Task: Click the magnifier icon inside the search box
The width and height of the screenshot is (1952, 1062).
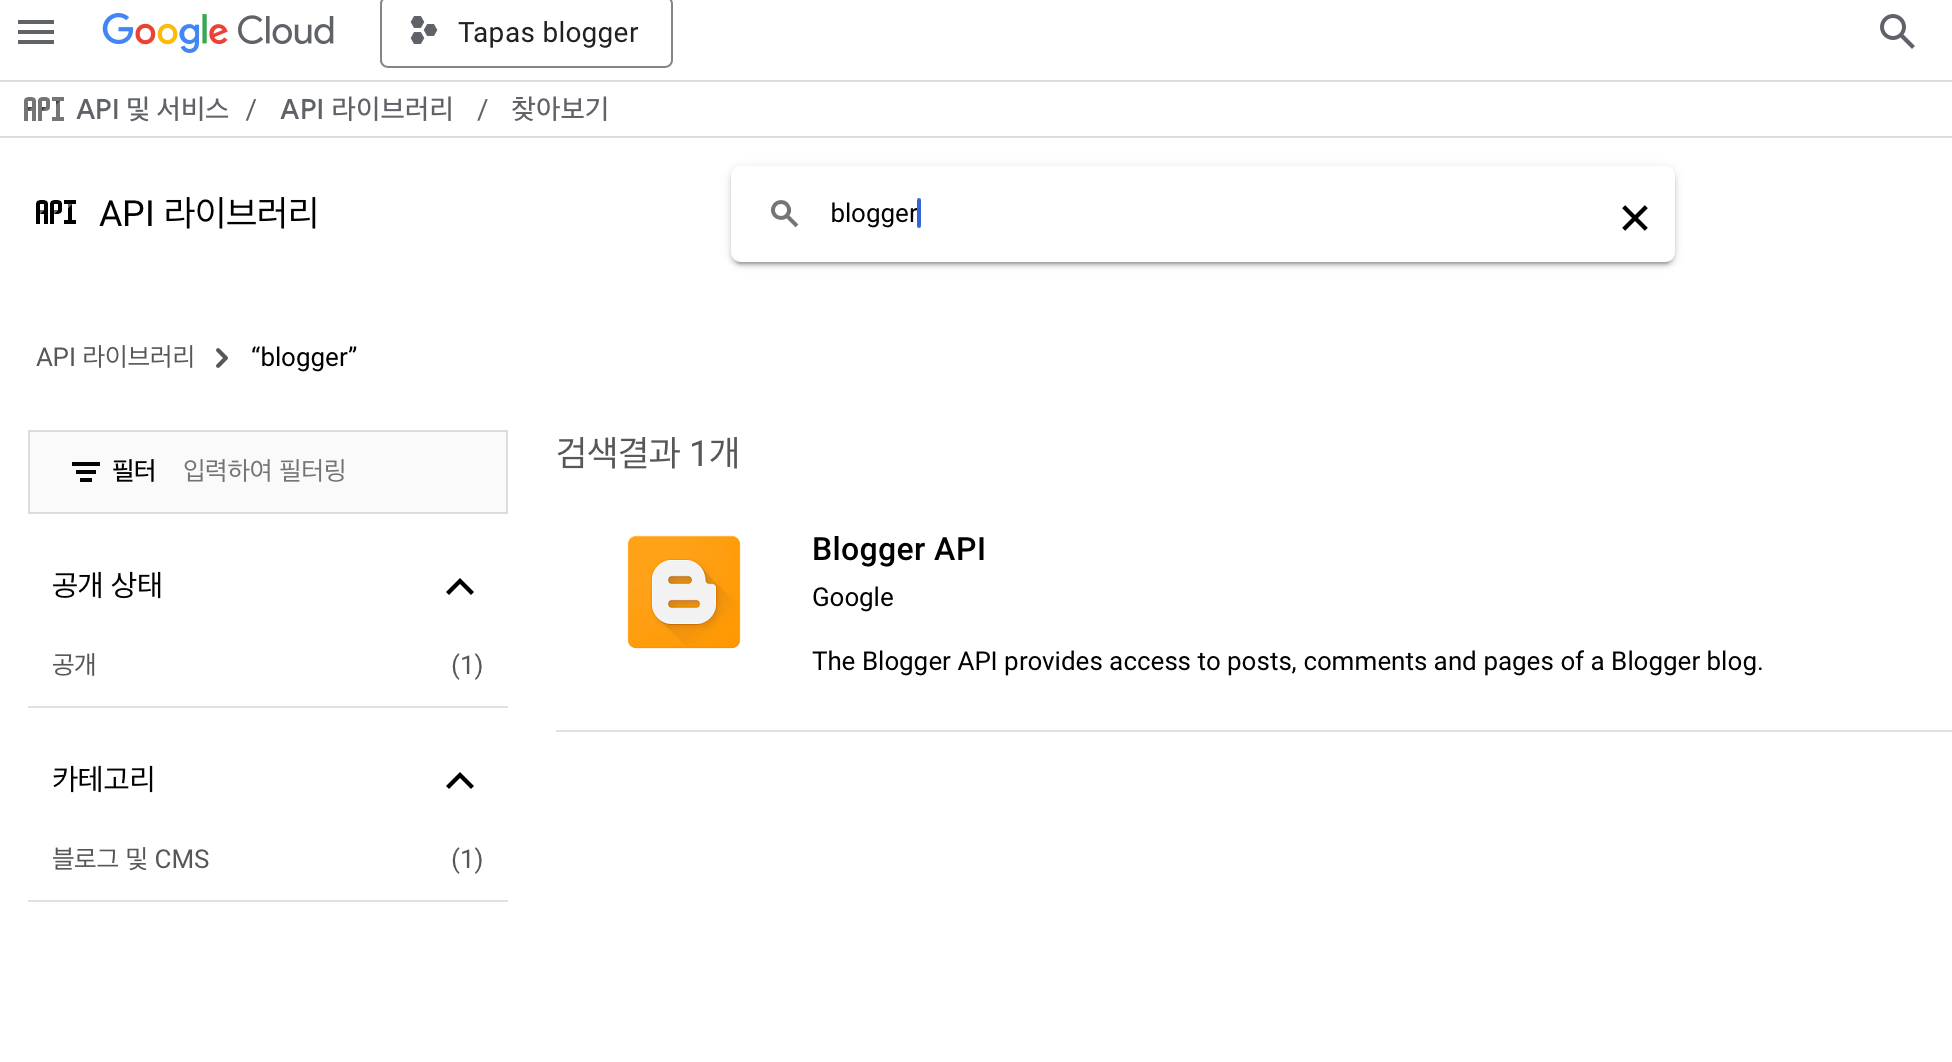Action: pos(784,213)
